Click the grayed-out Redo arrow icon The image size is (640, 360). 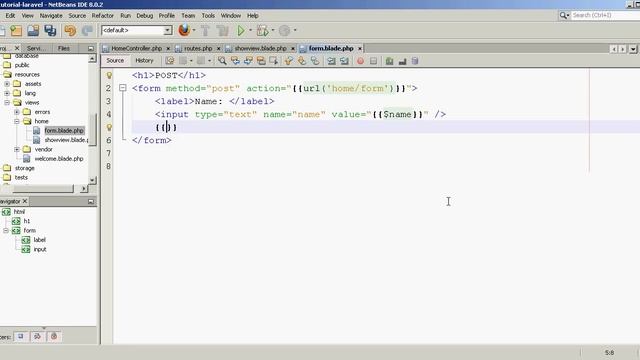point(87,31)
